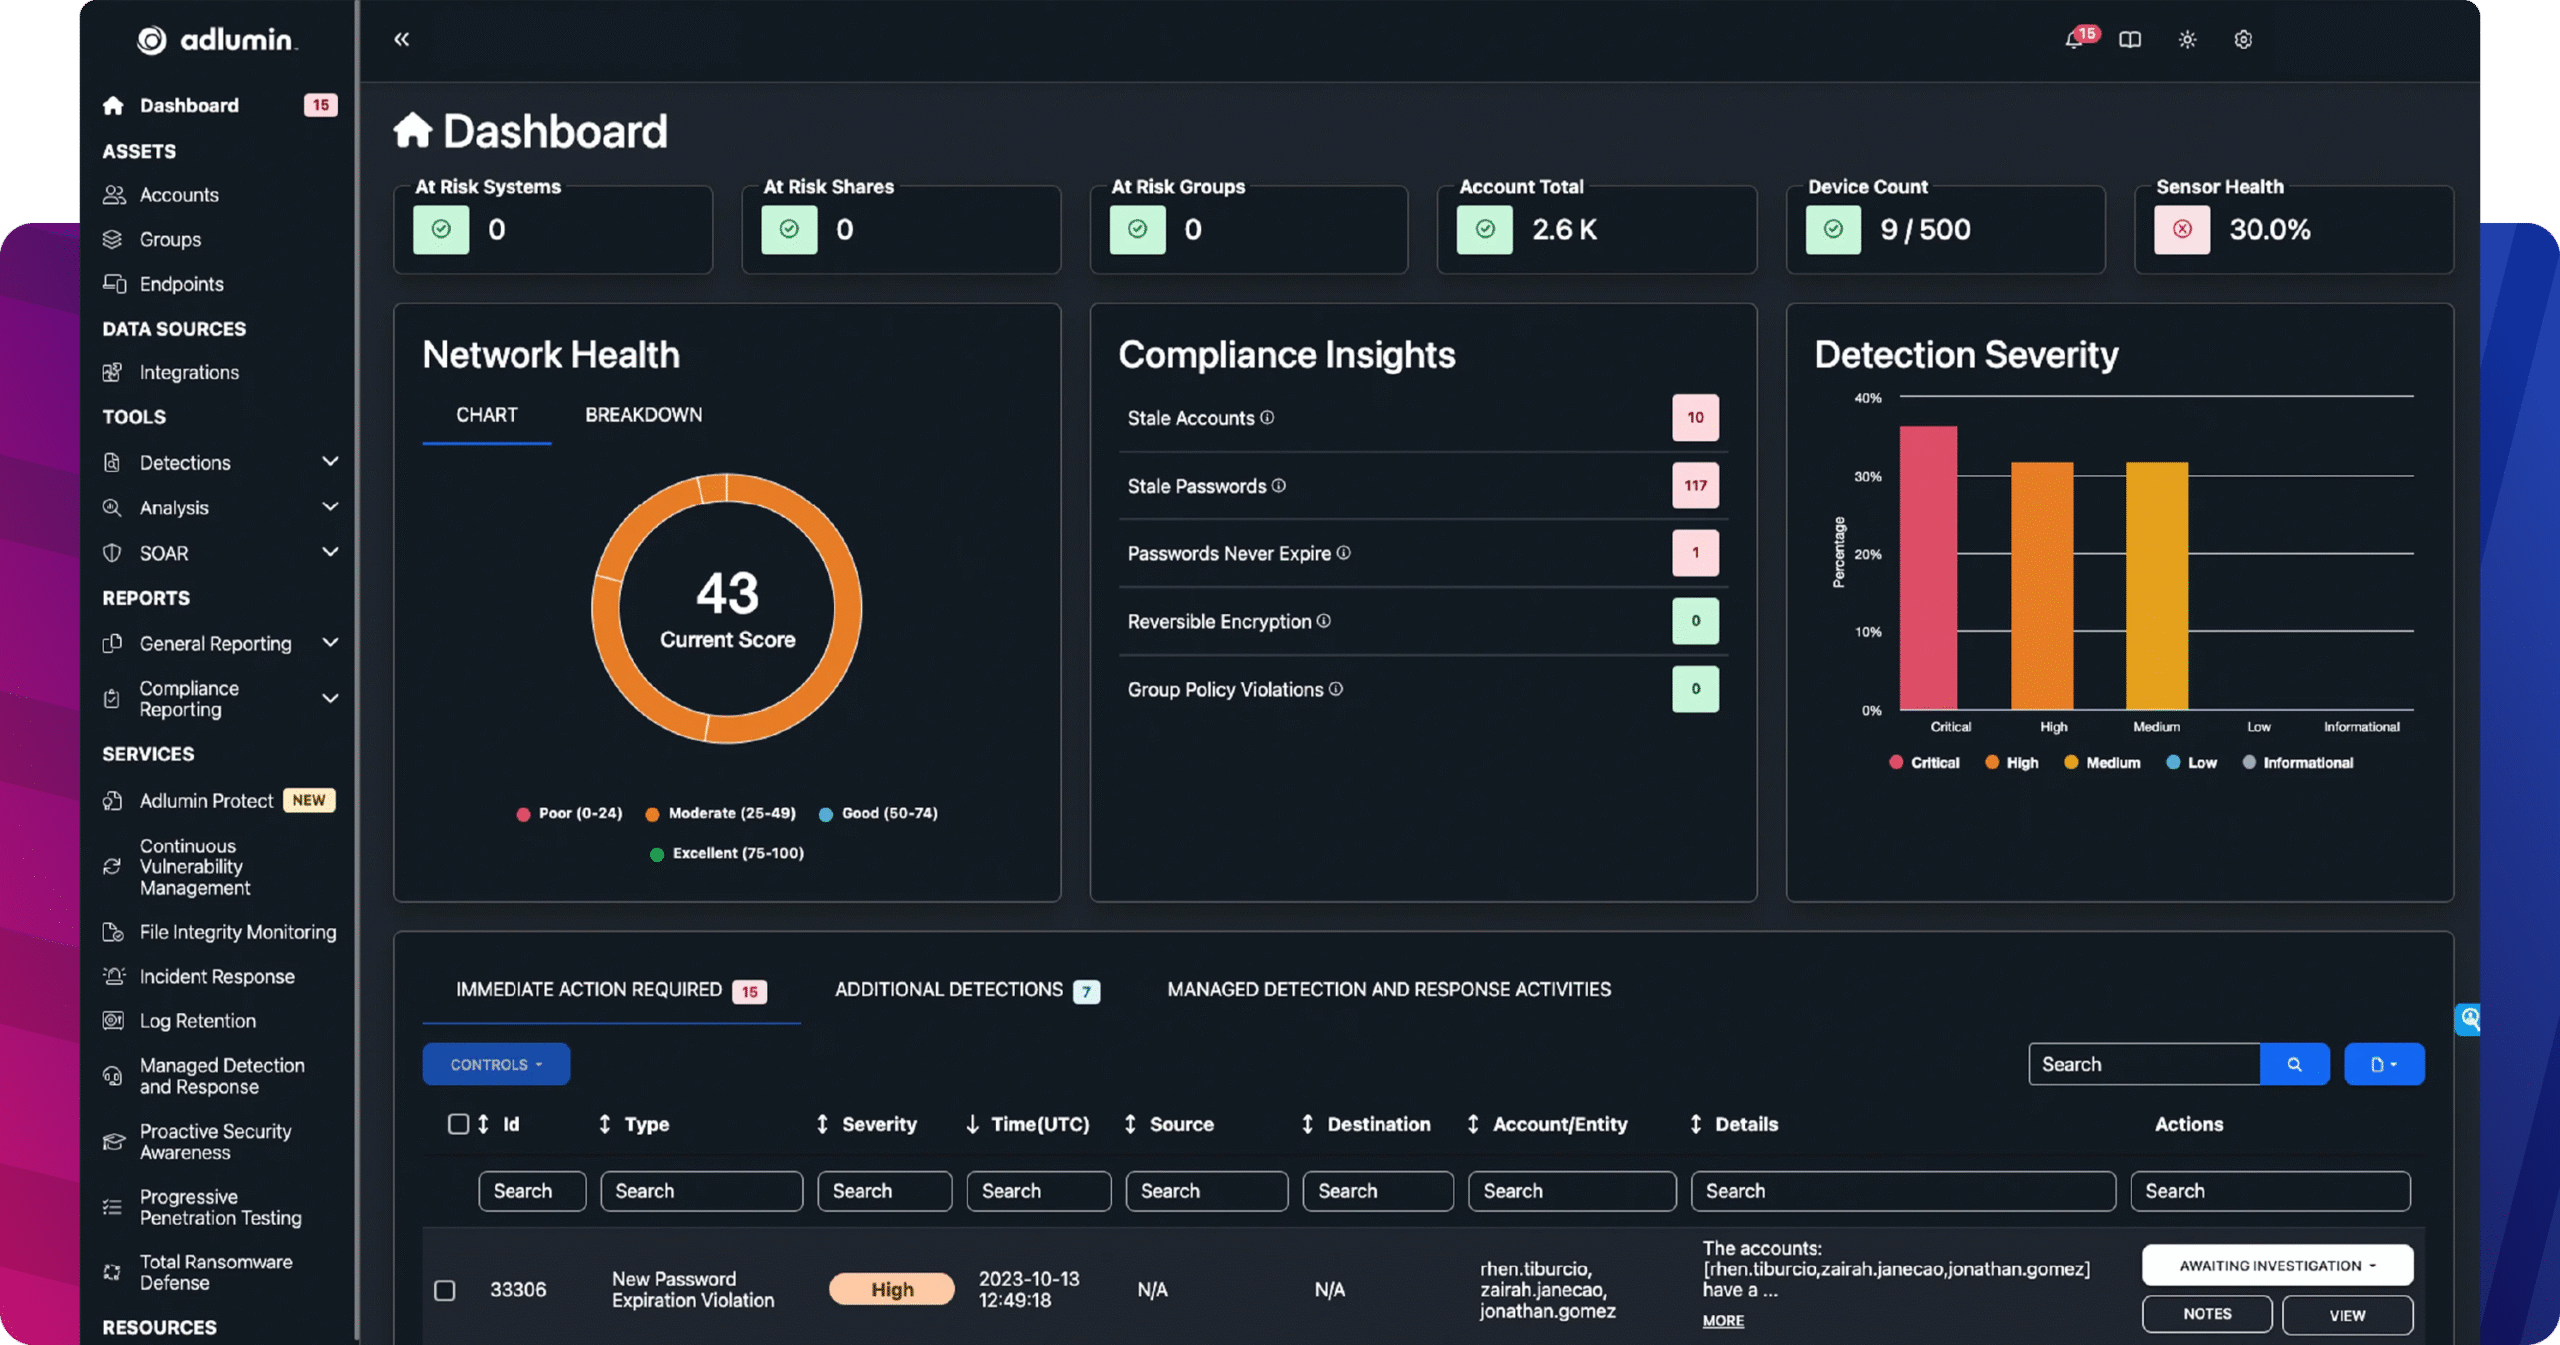Open File Integrity Monitoring service
Screen dimensions: 2560x1345
237,931
